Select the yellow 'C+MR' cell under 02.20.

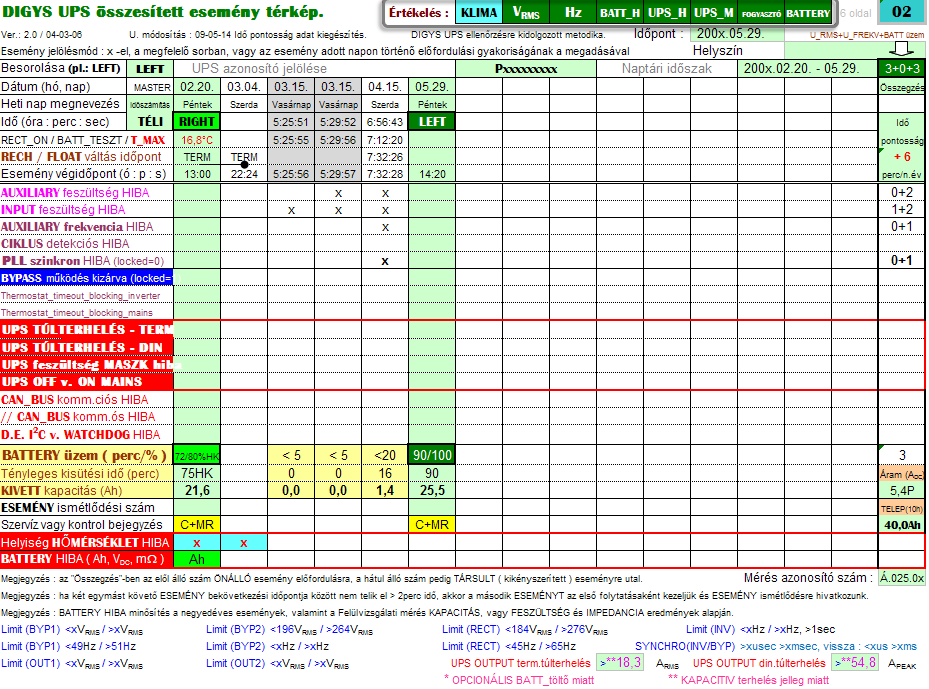197,525
